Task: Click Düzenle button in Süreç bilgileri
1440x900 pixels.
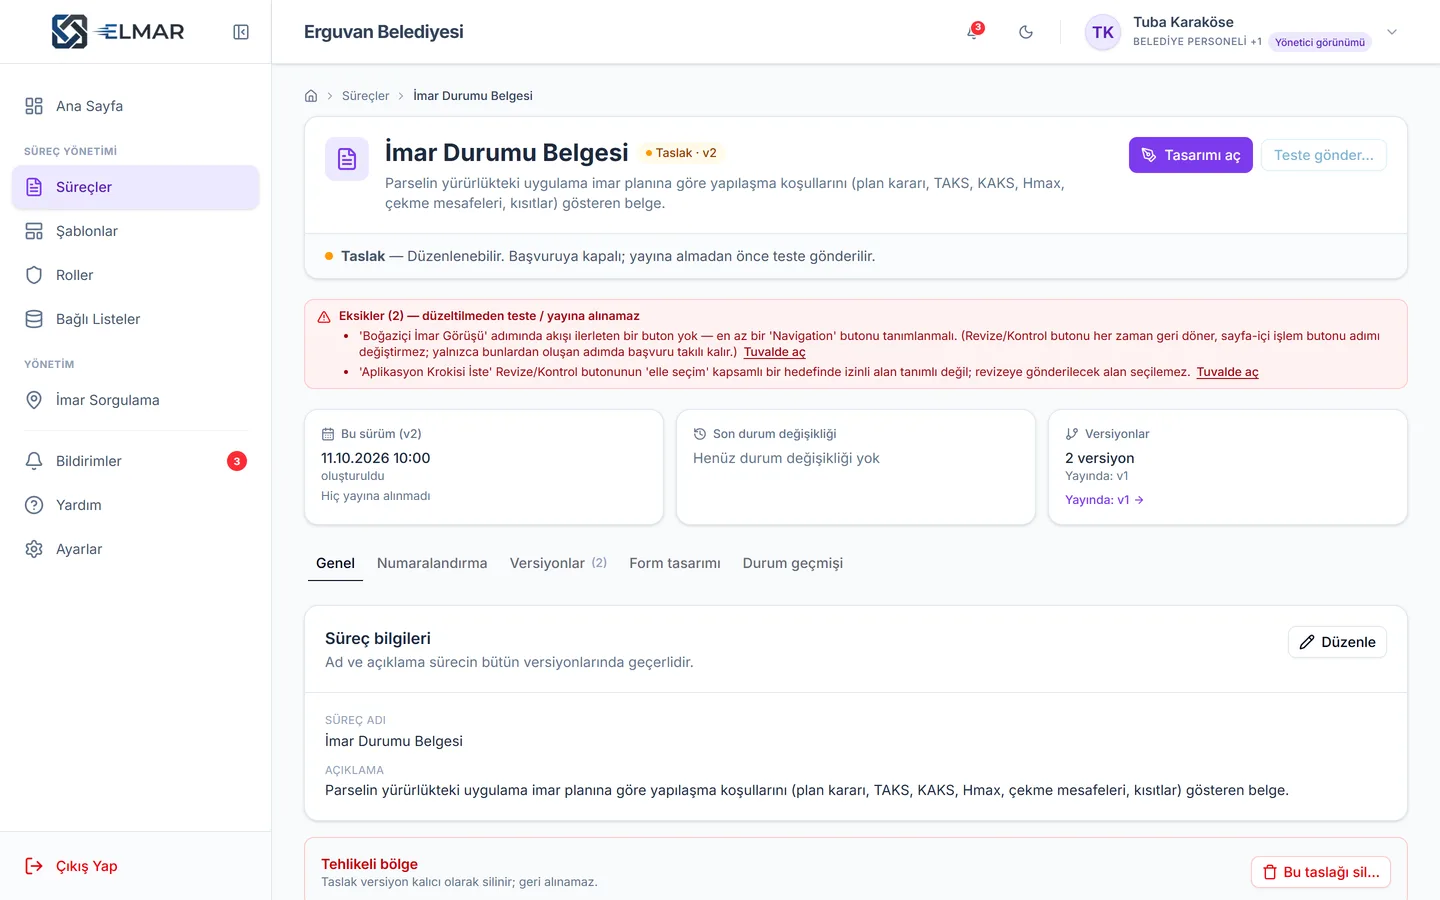Action: pyautogui.click(x=1337, y=642)
